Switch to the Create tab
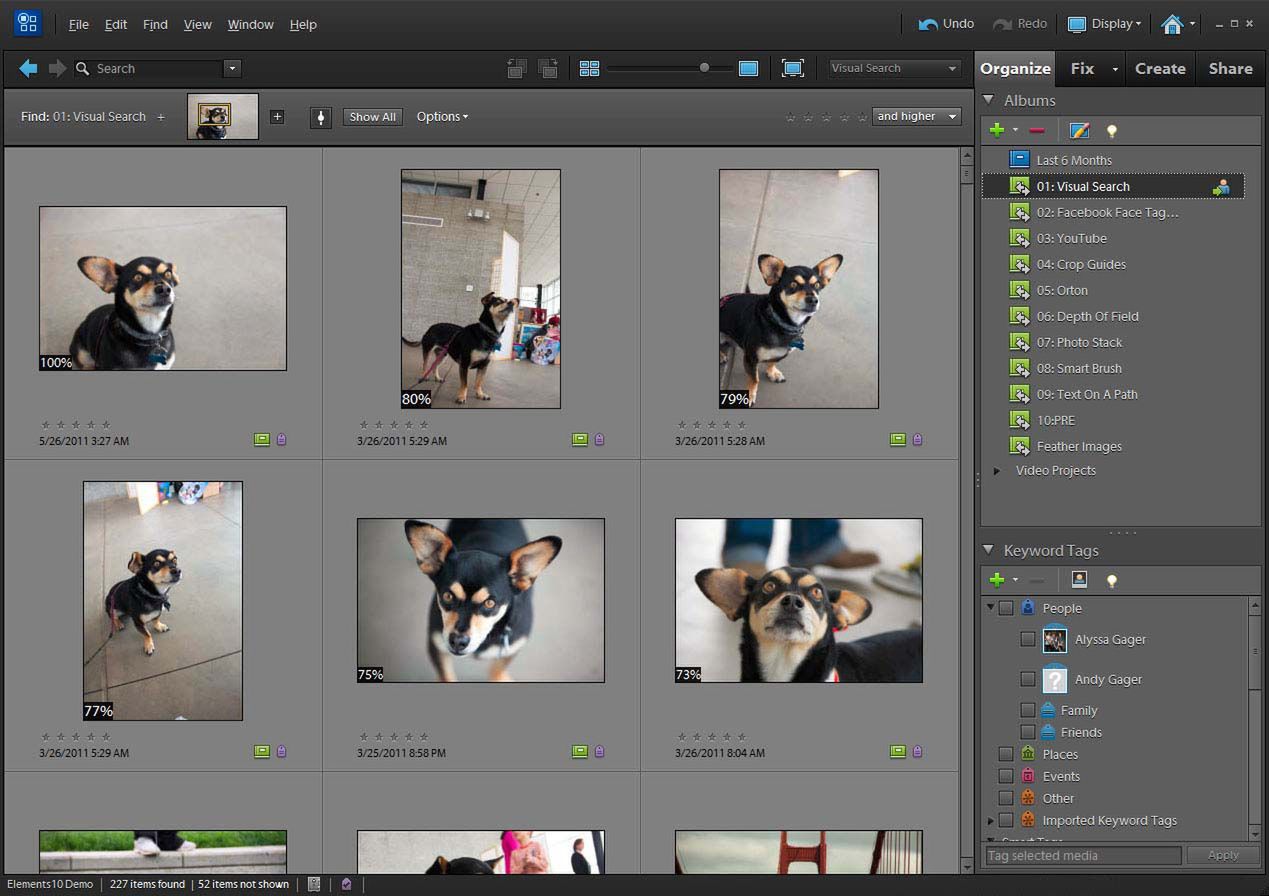Image resolution: width=1269 pixels, height=896 pixels. pos(1160,68)
